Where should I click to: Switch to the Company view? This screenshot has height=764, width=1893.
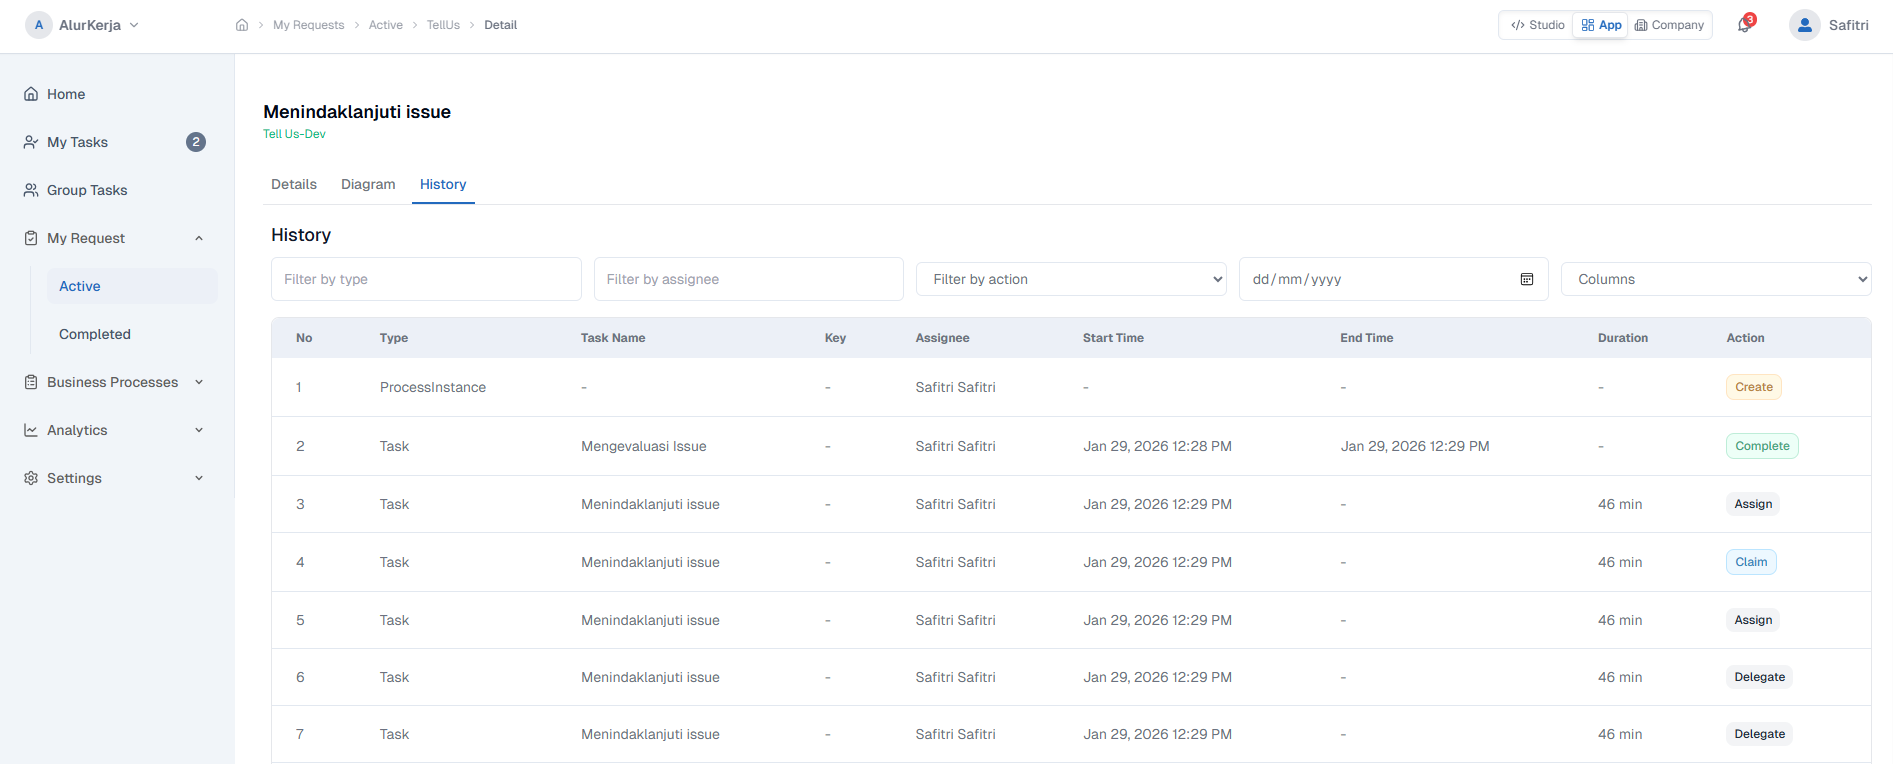pyautogui.click(x=1669, y=25)
